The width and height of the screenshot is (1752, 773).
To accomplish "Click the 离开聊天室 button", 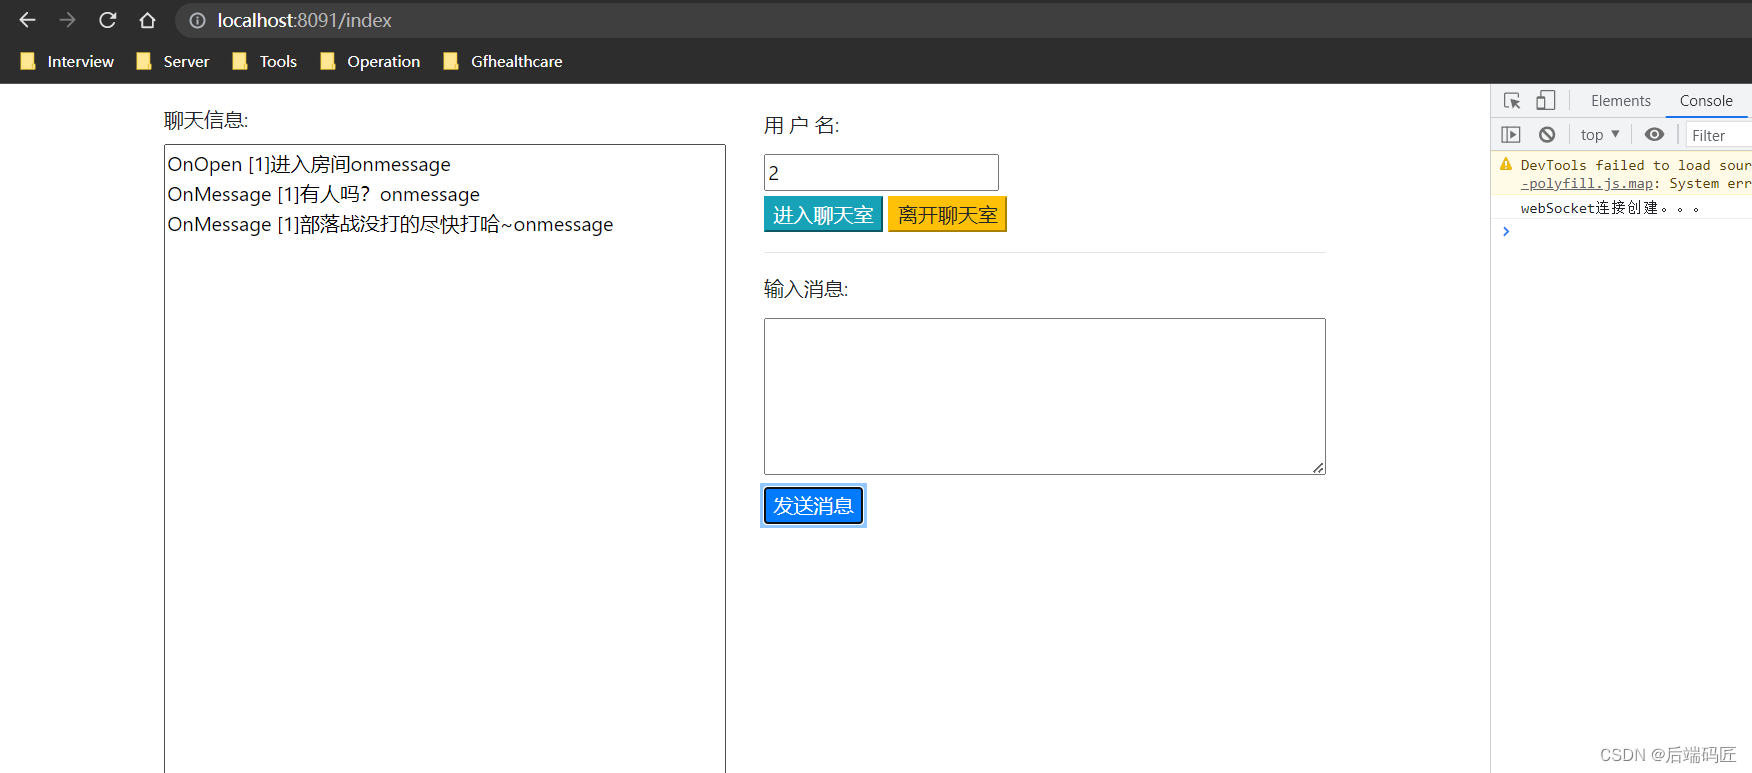I will (x=947, y=214).
